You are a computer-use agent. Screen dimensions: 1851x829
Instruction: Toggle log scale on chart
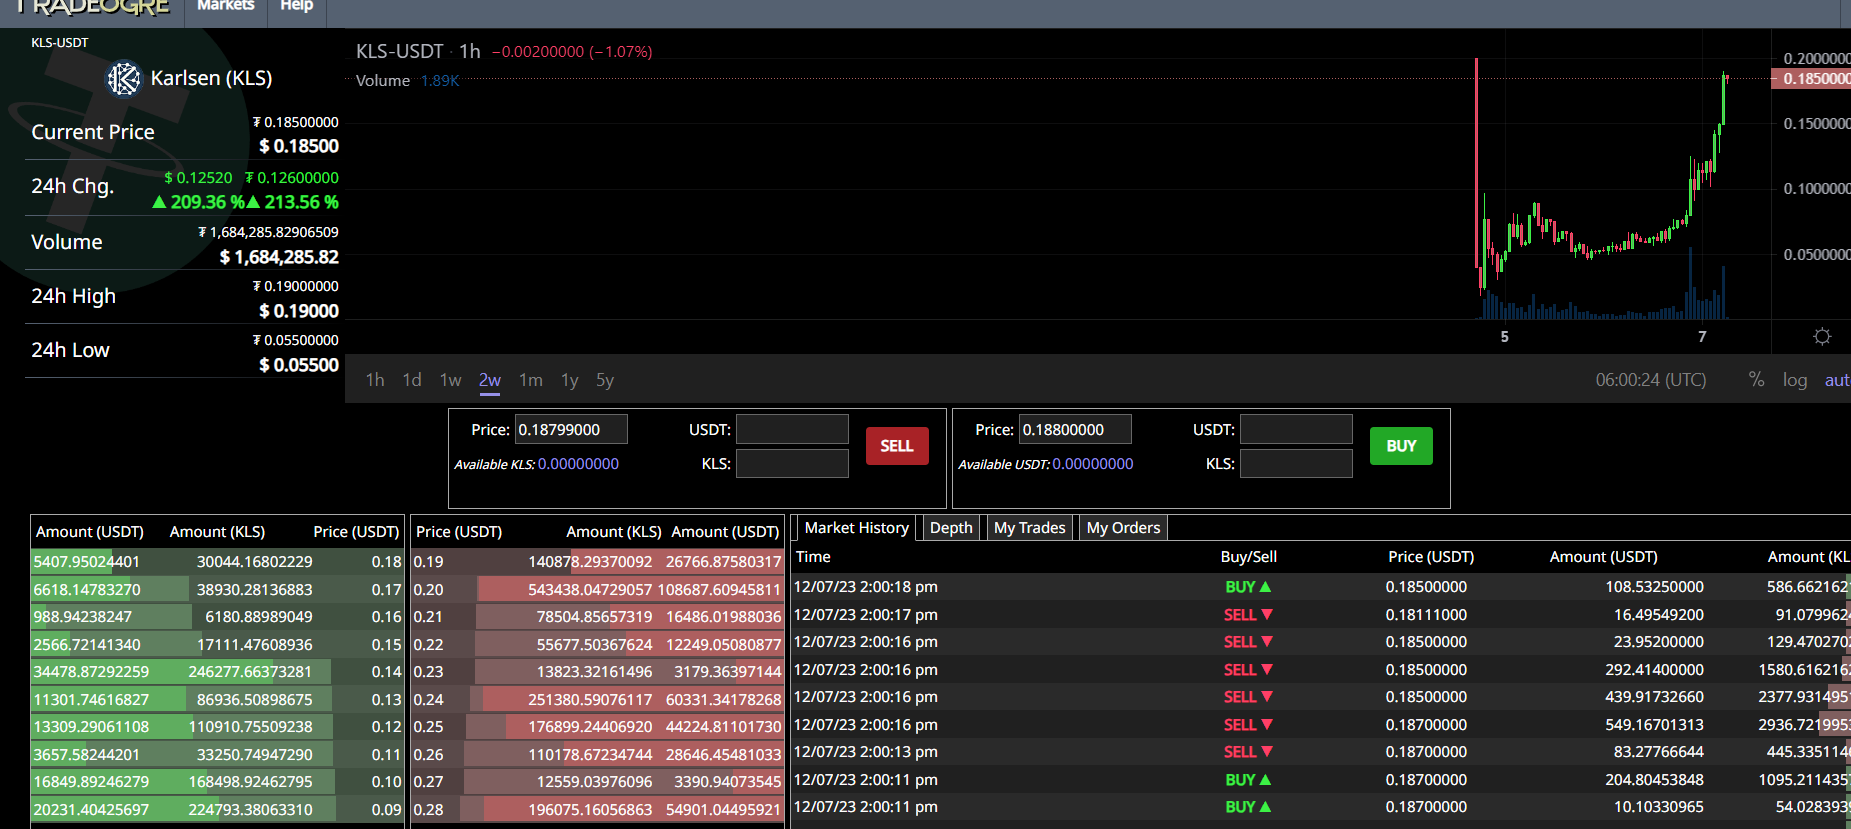[x=1795, y=380]
